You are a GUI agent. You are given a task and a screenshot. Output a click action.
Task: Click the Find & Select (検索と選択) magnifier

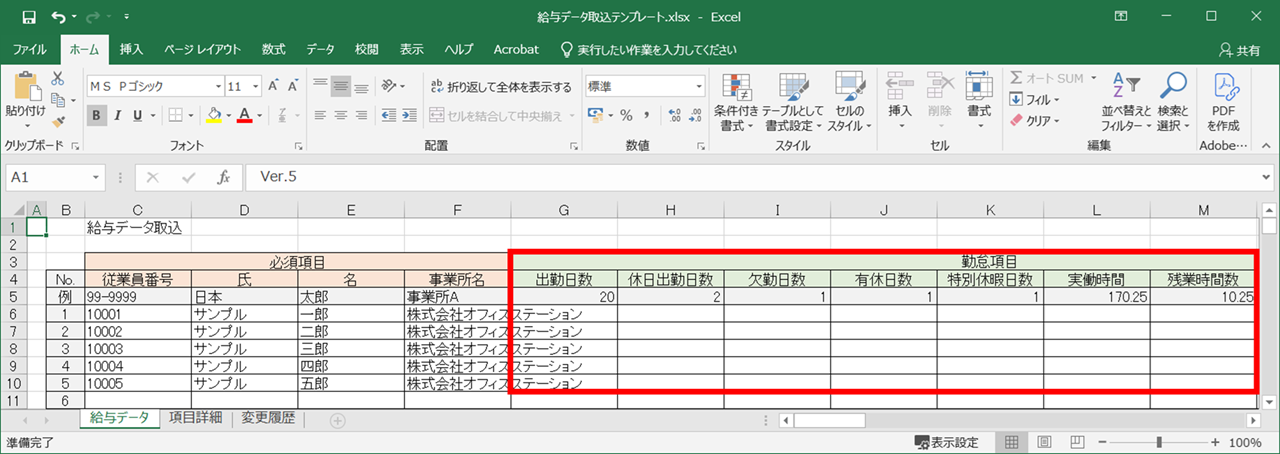pos(1172,102)
